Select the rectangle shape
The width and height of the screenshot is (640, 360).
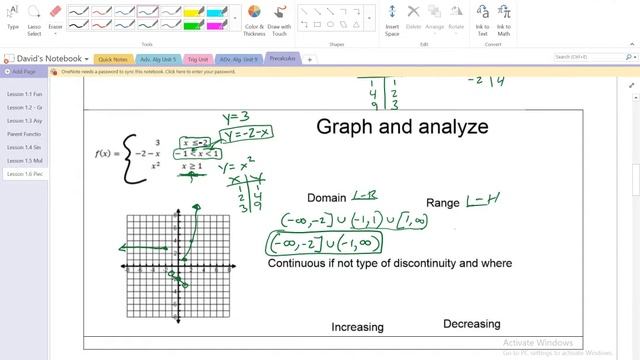(x=317, y=25)
